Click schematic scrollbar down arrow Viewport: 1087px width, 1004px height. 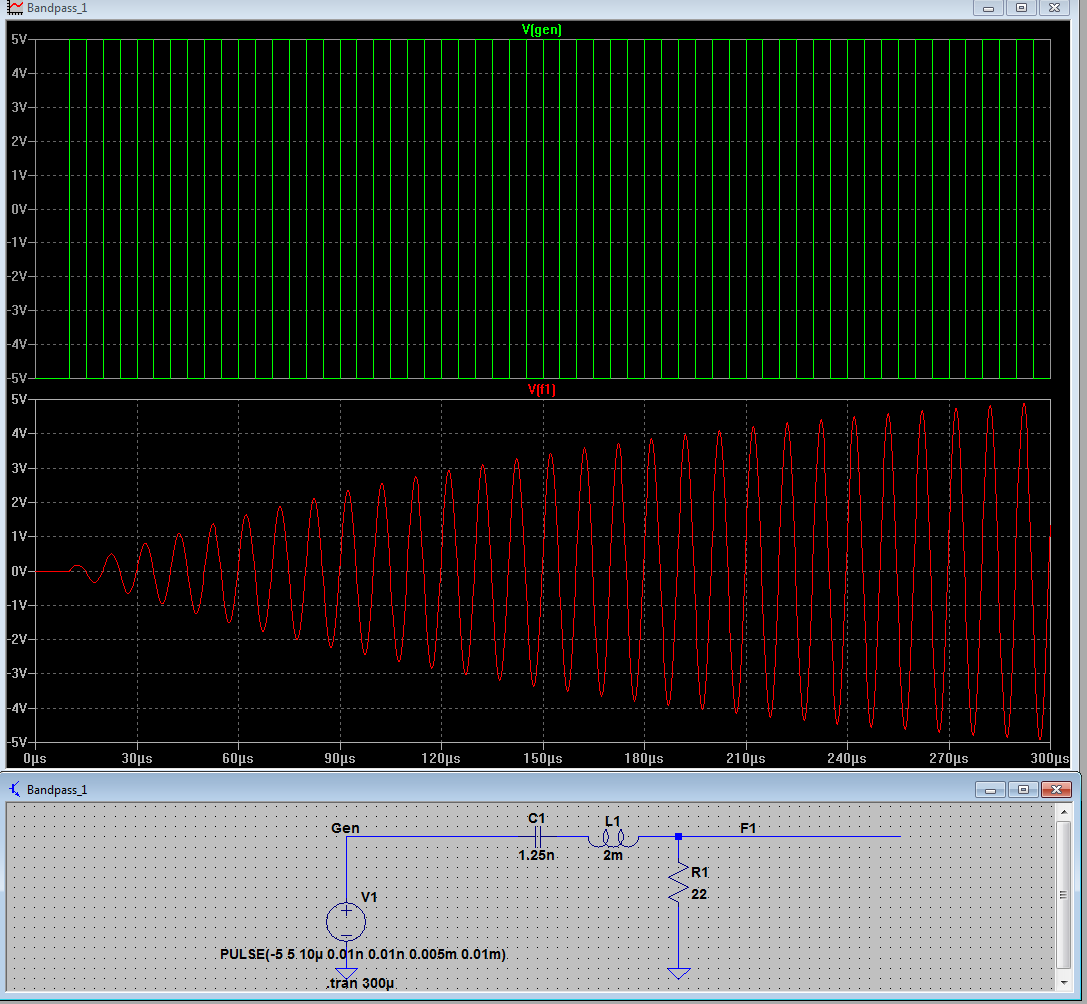(1063, 982)
